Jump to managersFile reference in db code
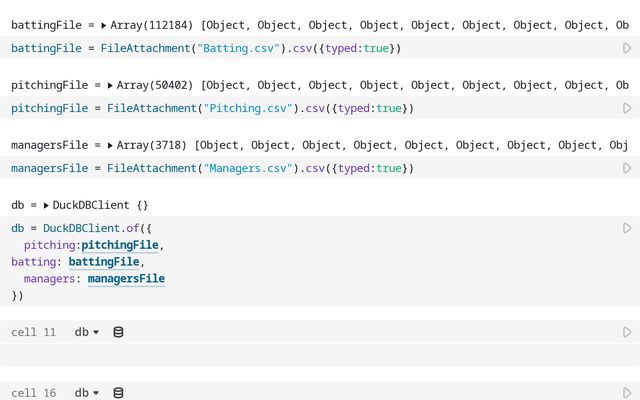 [126, 279]
